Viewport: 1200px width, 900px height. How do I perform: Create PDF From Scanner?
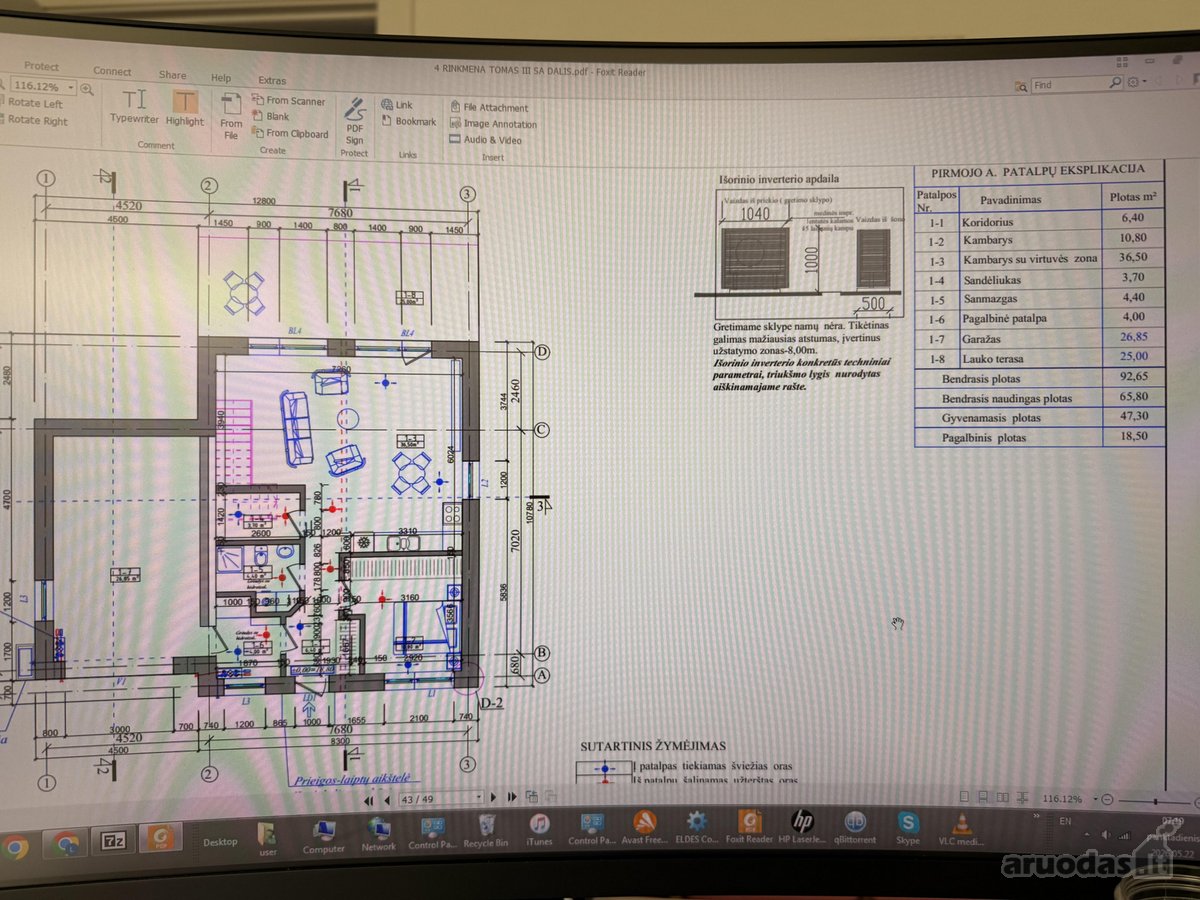289,101
